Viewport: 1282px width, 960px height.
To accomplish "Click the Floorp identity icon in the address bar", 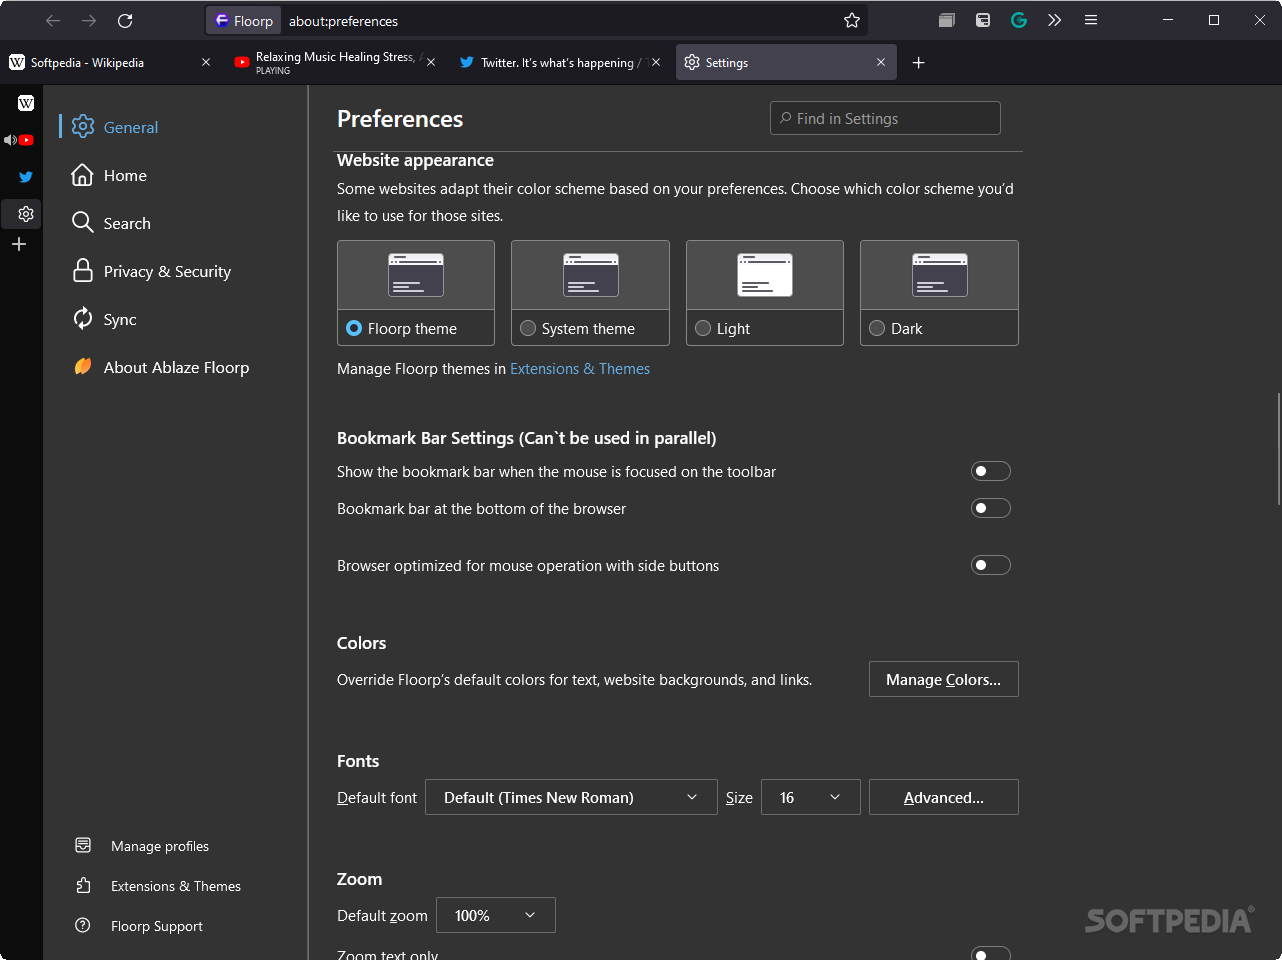I will pyautogui.click(x=244, y=20).
